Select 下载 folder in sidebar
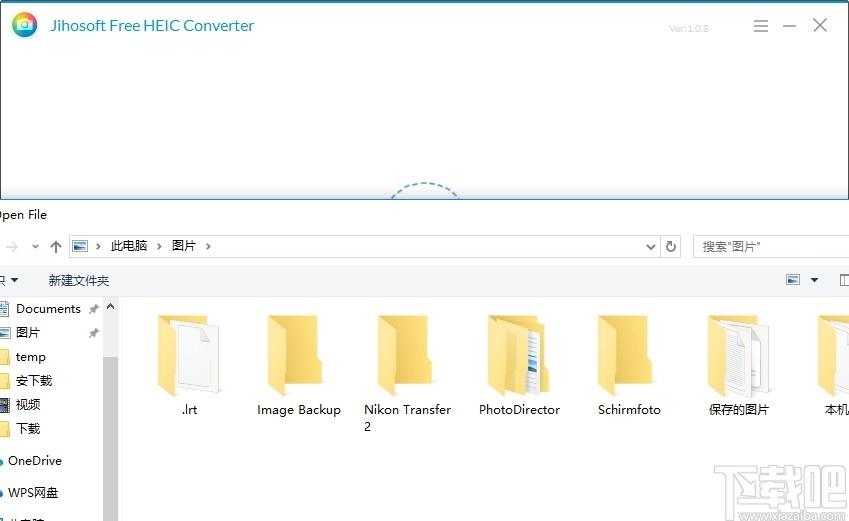 [x=28, y=428]
